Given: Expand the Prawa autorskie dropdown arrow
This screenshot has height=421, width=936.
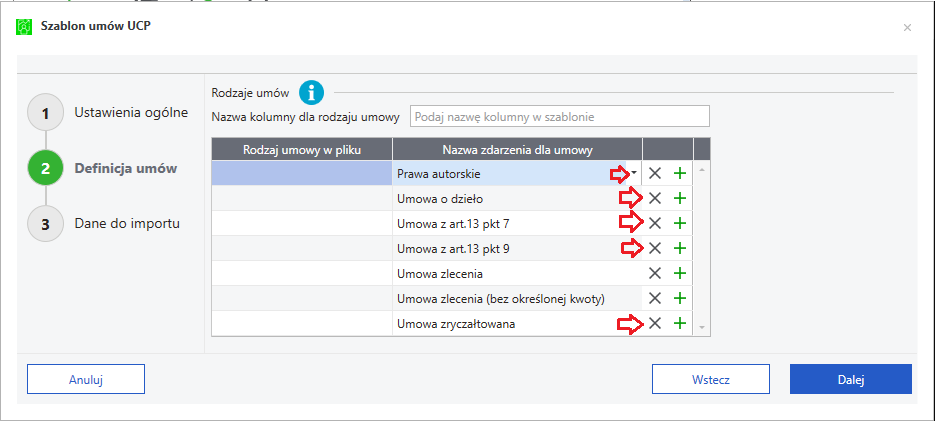Looking at the screenshot, I should click(x=634, y=173).
